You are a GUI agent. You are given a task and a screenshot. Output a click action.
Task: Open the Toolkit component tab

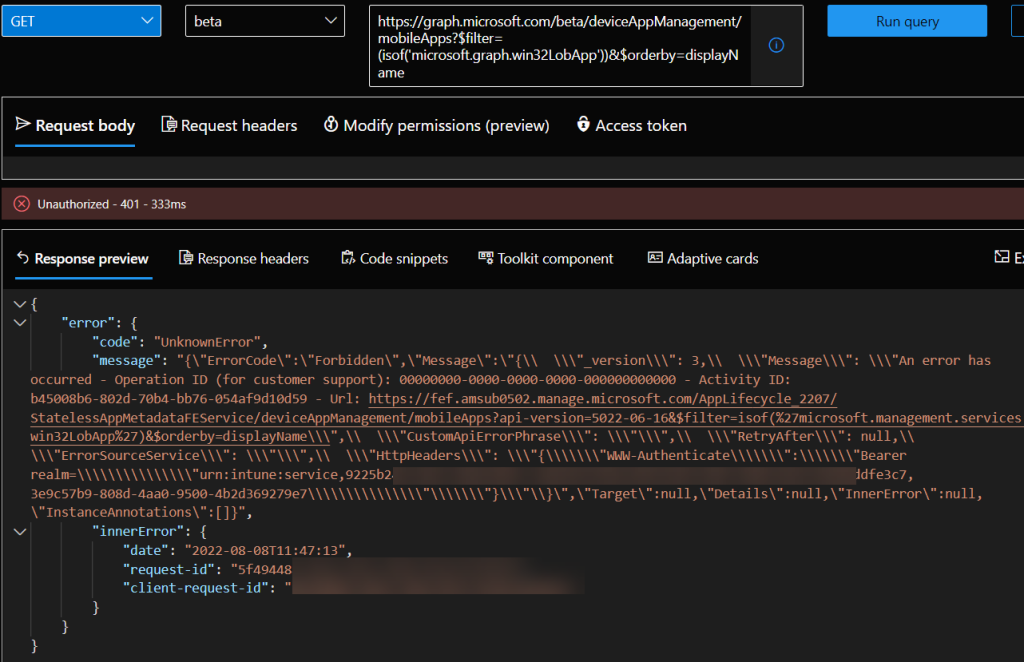point(546,259)
